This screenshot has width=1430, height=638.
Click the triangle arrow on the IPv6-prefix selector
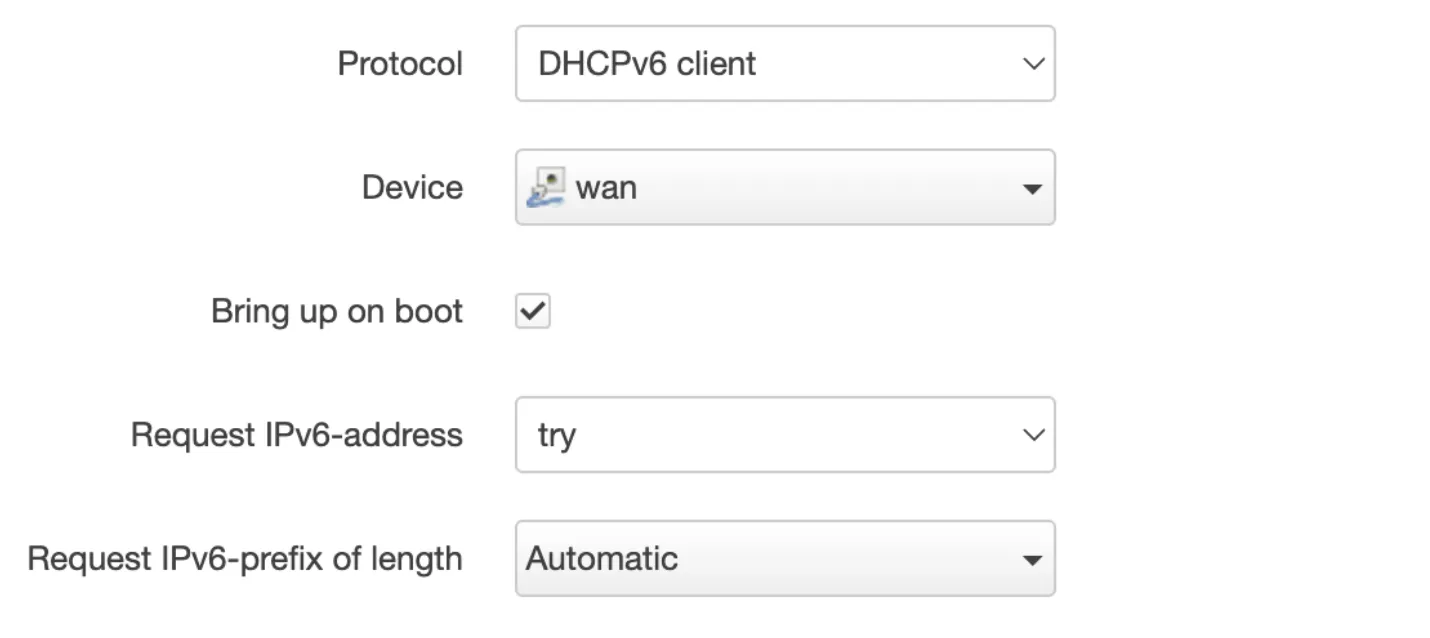(x=1032, y=559)
